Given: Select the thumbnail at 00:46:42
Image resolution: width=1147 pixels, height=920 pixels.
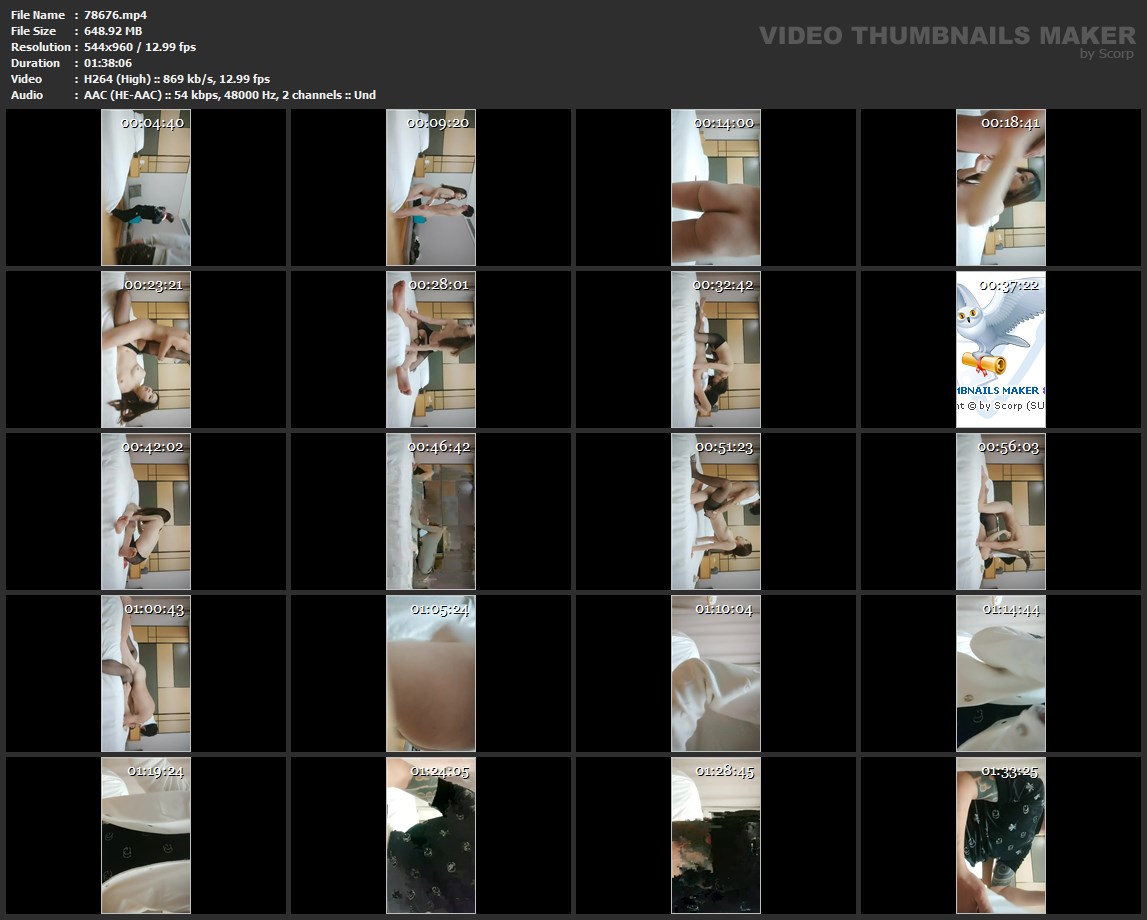Looking at the screenshot, I should coord(431,511).
